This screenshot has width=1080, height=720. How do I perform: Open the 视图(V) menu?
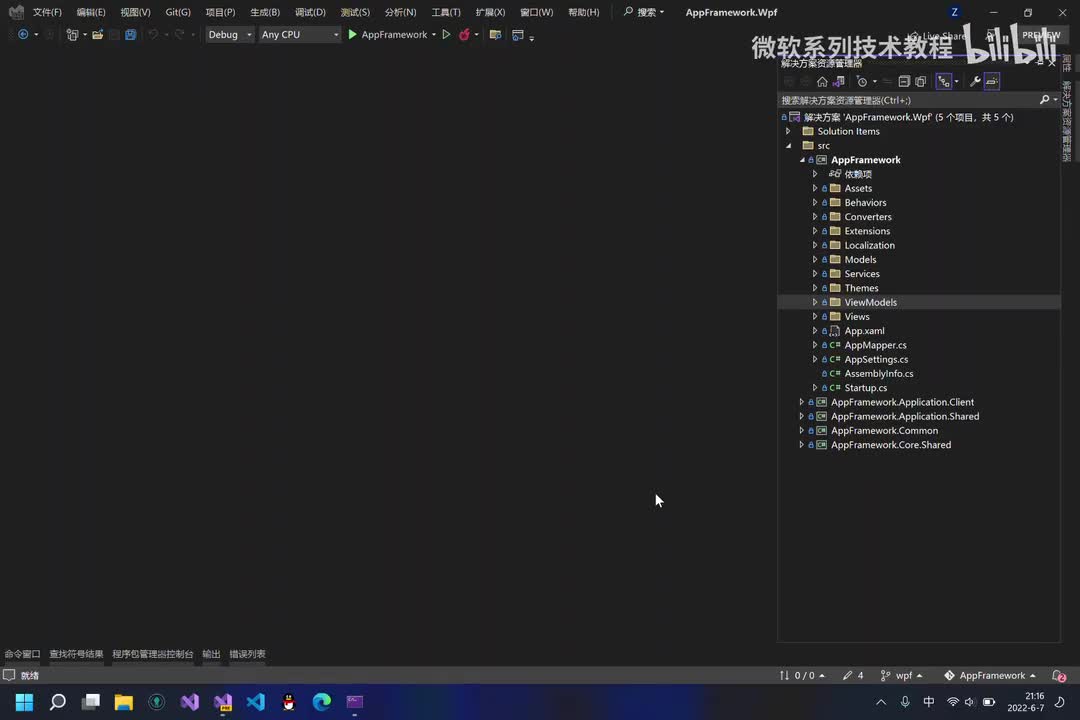[135, 12]
